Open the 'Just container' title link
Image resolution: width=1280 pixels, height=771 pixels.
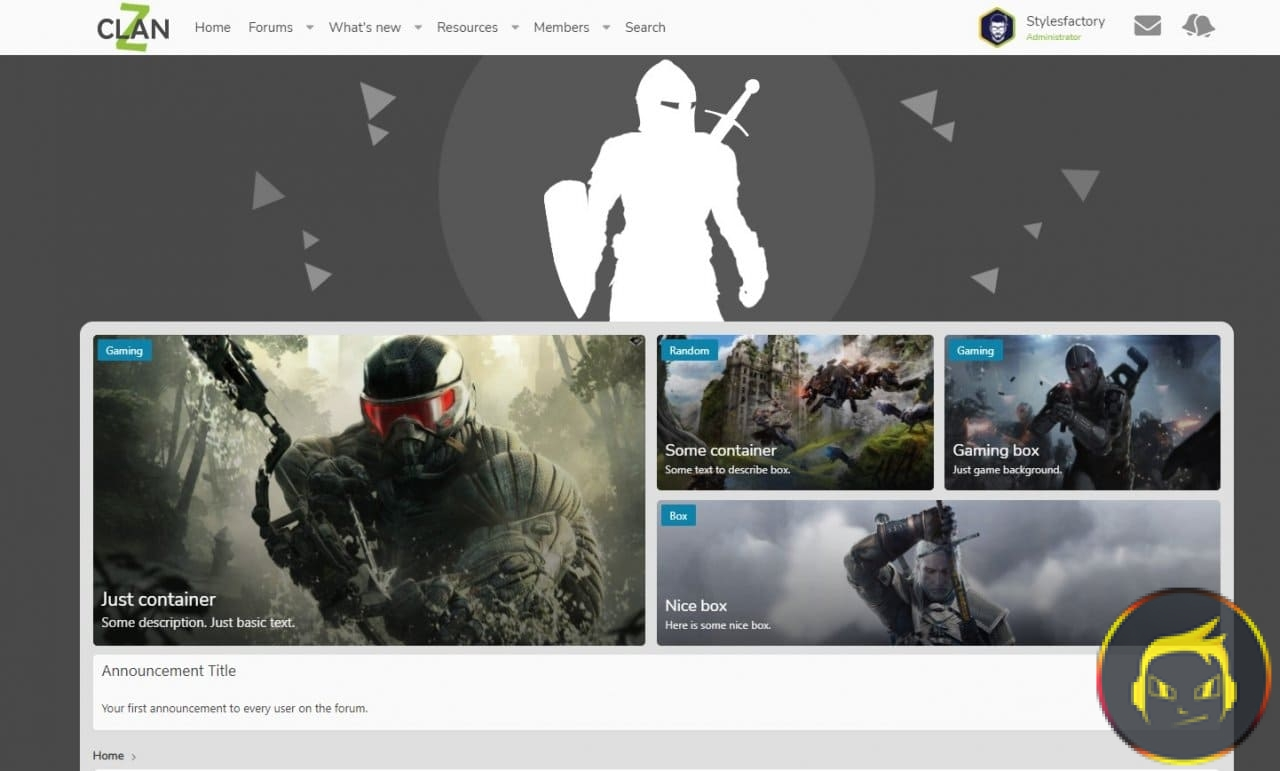pos(158,599)
